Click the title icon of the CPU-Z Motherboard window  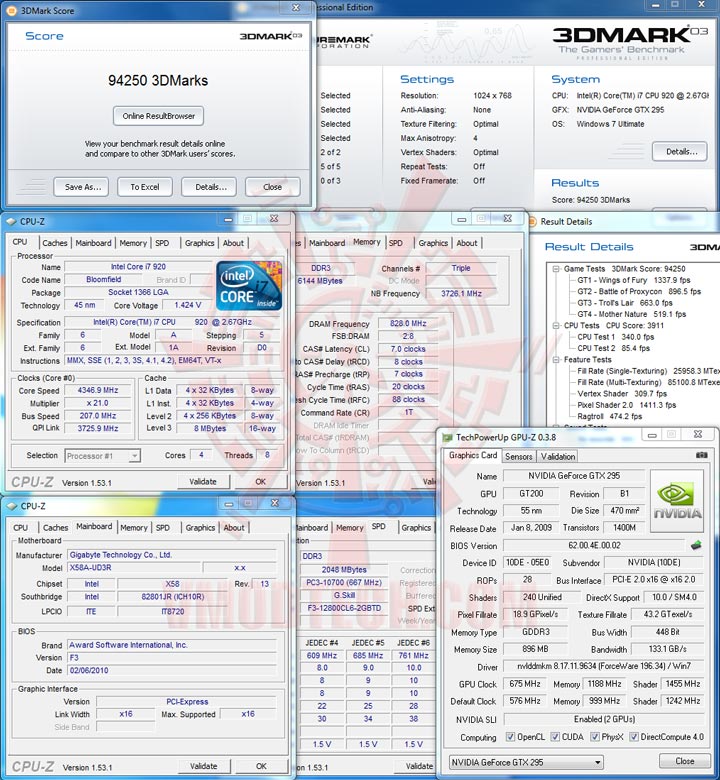(12, 506)
